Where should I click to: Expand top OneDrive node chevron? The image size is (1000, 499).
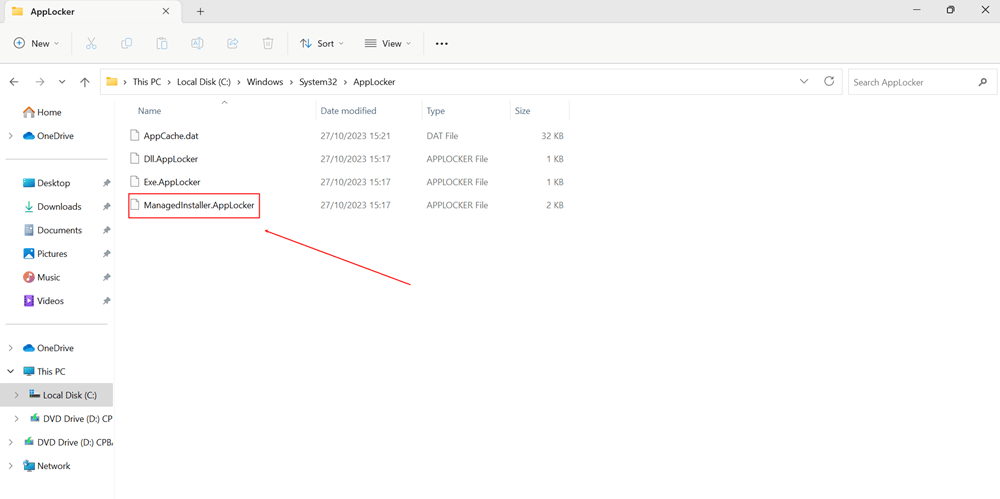10,136
